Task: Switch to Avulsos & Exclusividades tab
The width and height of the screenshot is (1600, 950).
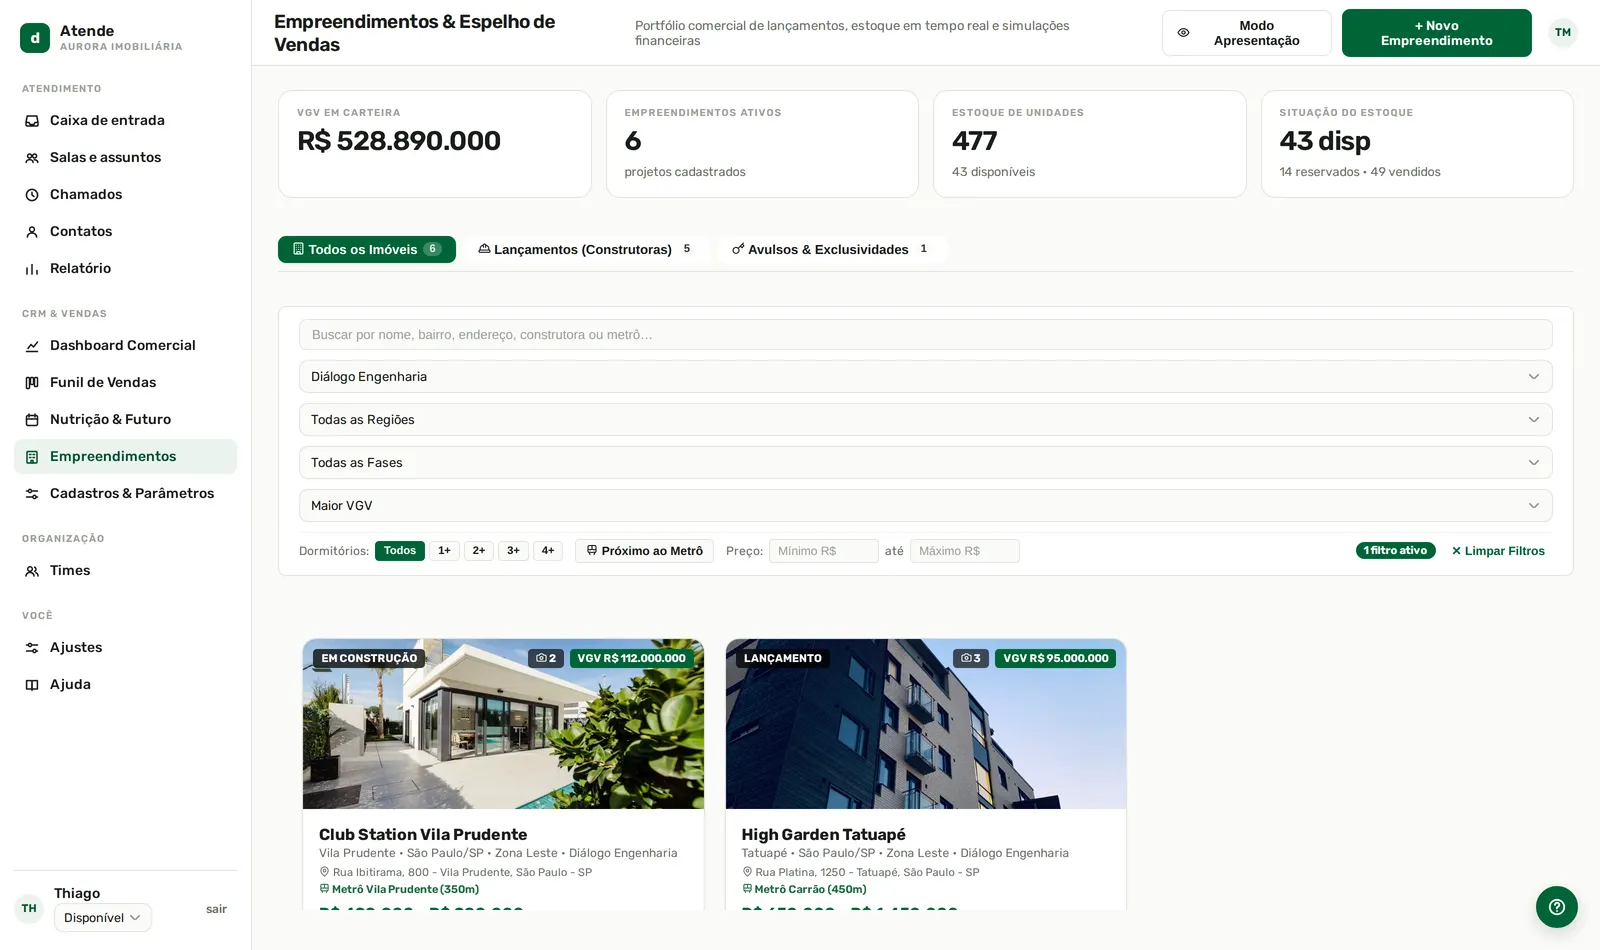Action: point(832,250)
